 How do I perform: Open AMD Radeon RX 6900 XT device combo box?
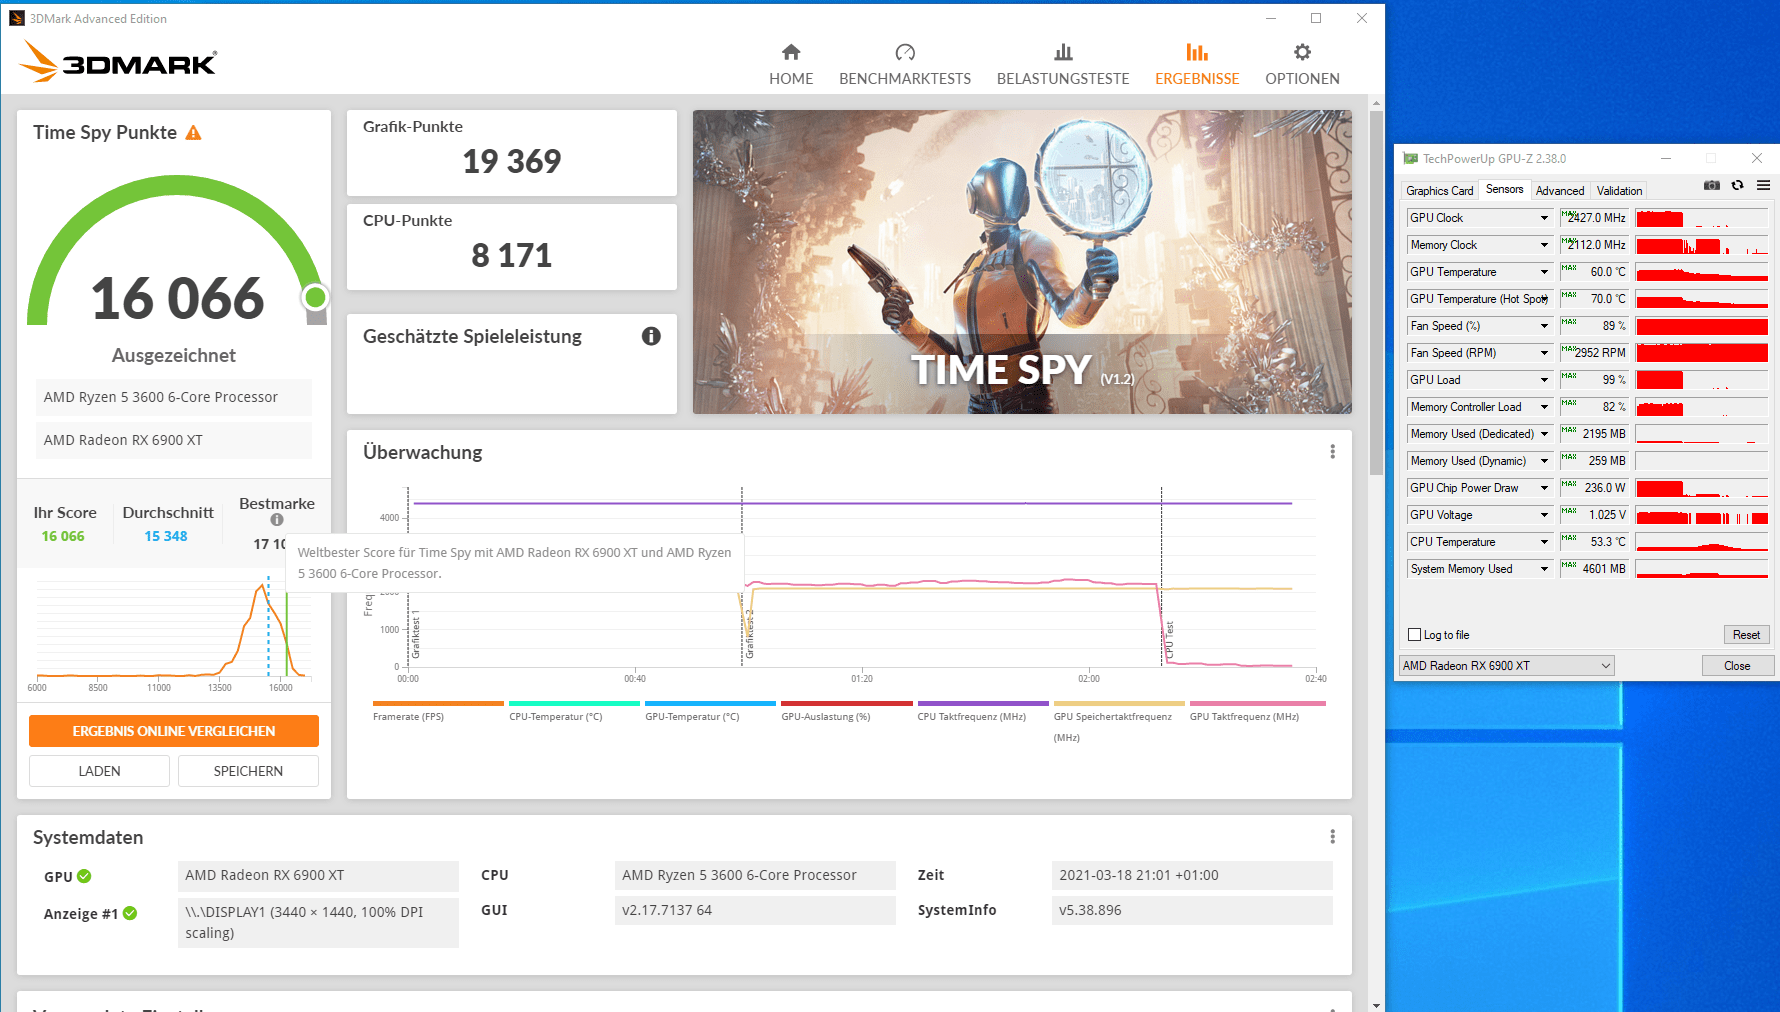pos(1506,666)
